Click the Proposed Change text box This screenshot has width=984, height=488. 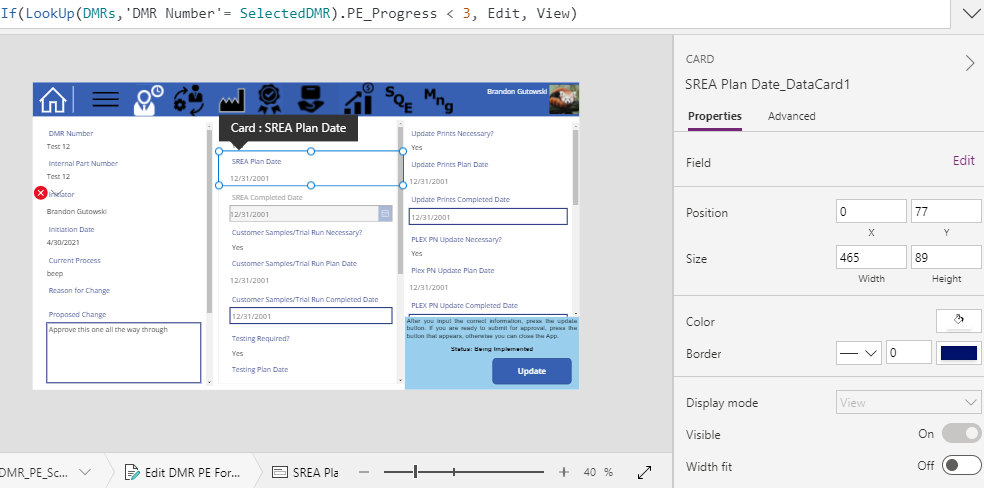tap(124, 353)
